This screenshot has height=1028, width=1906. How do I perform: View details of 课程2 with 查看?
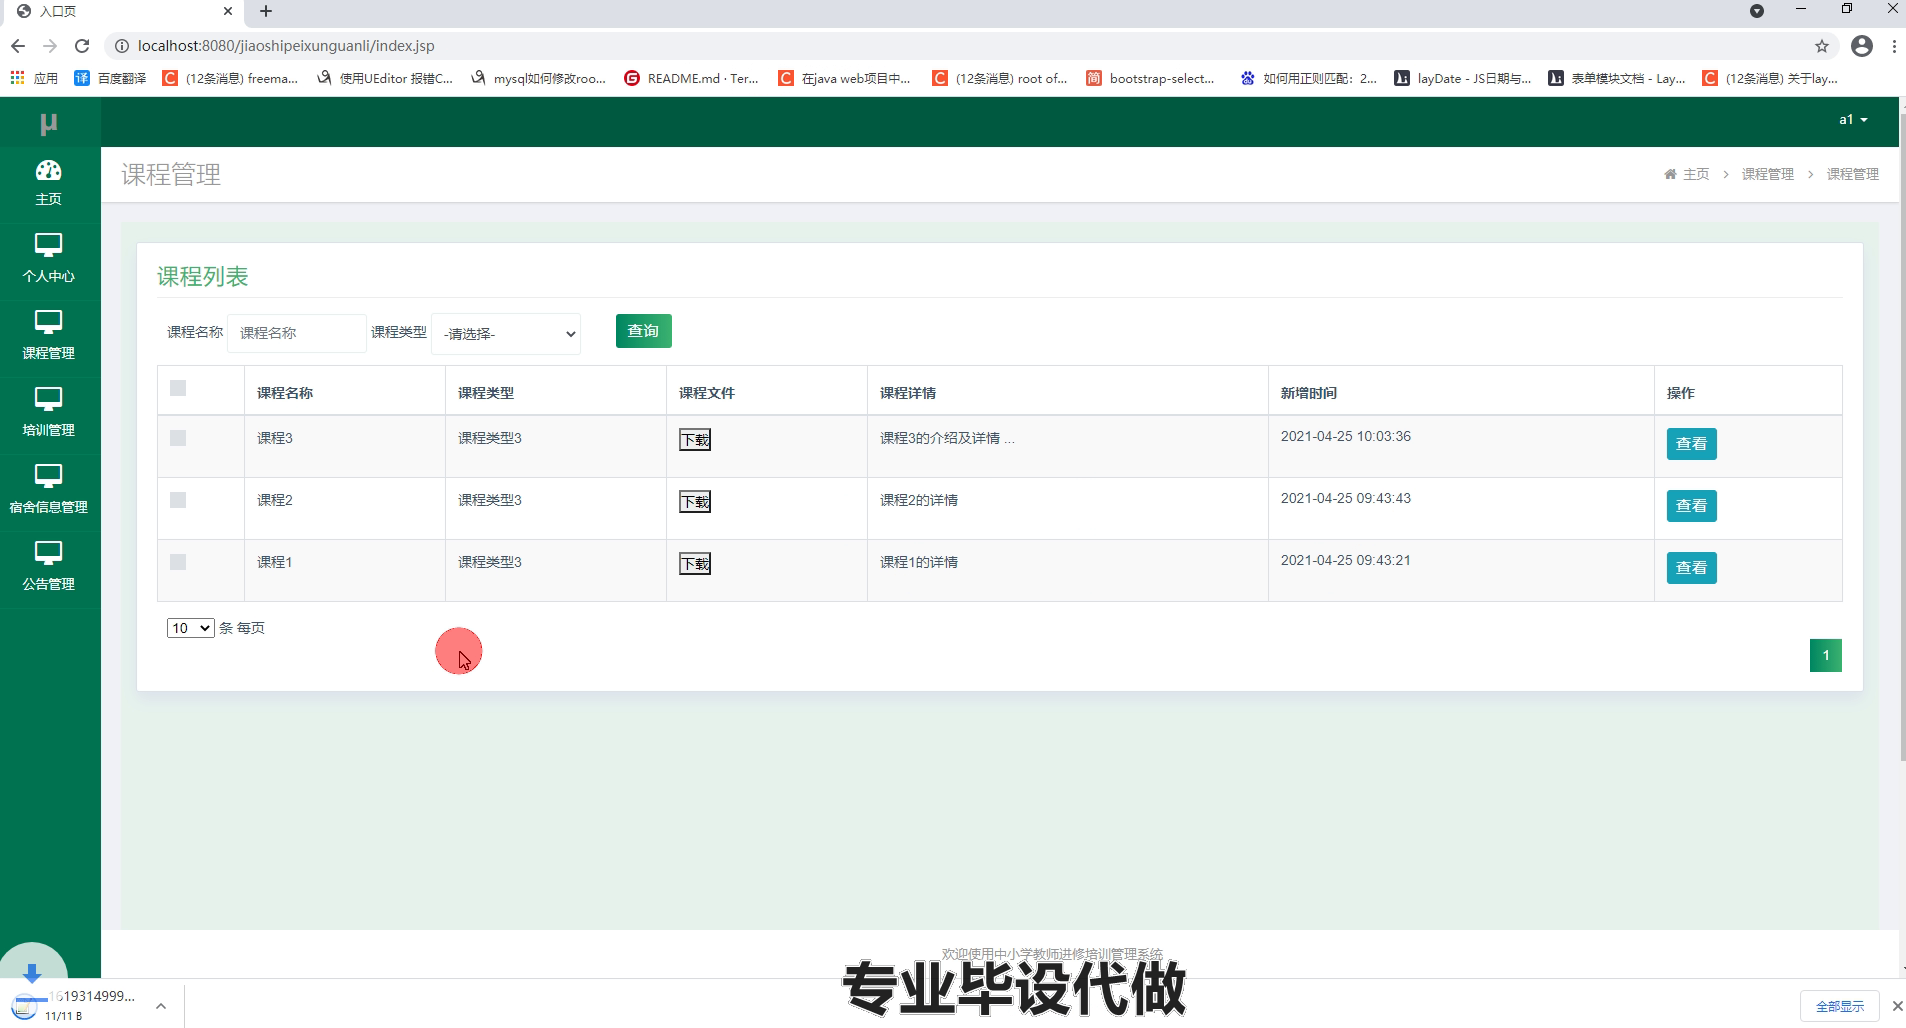1691,506
